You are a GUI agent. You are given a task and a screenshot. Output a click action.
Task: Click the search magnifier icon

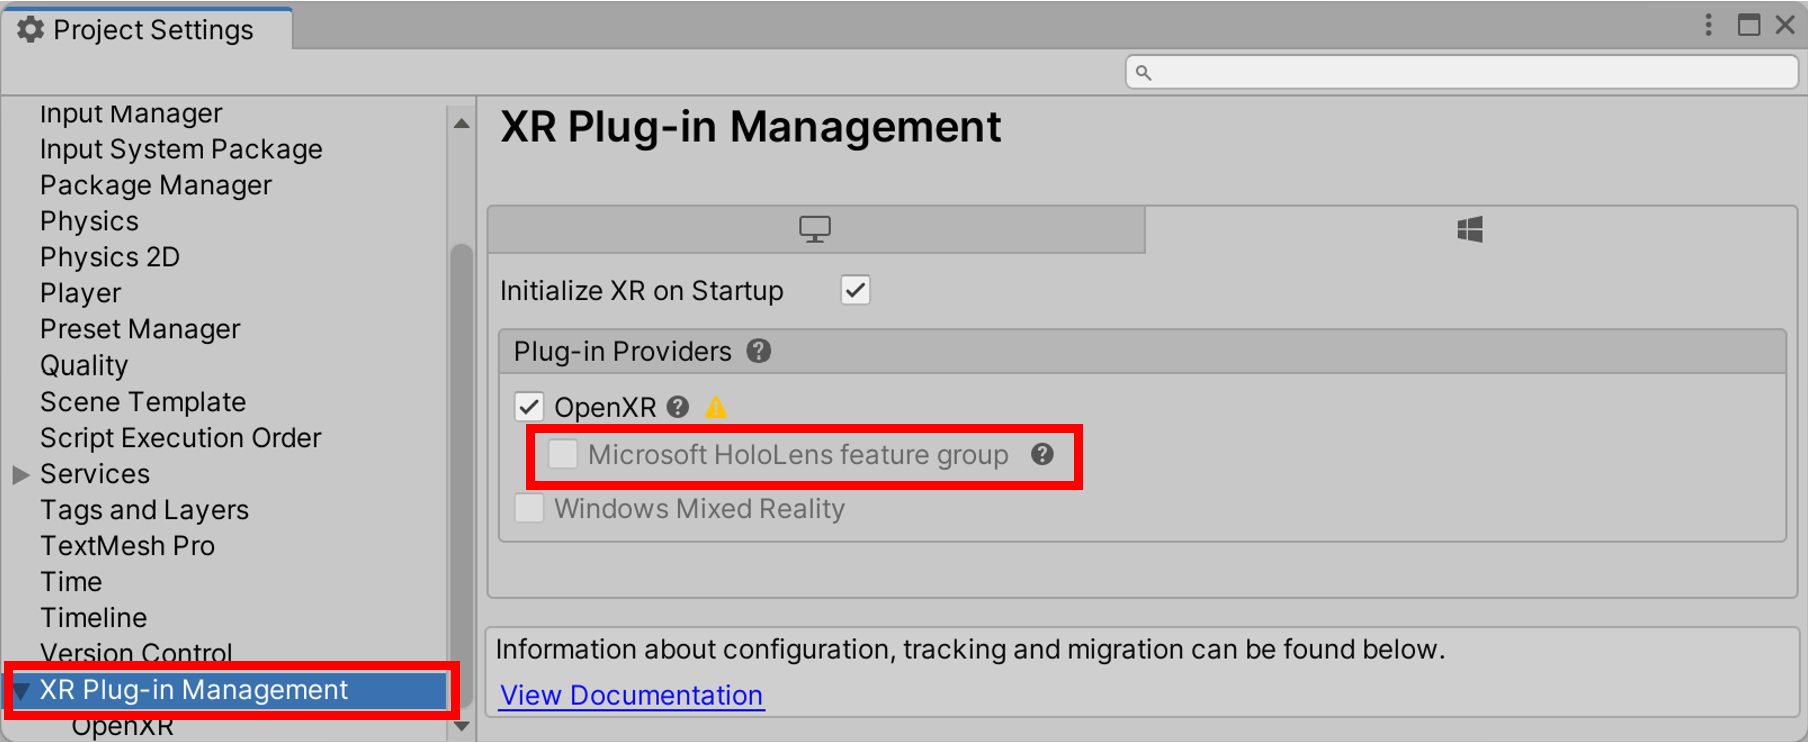click(x=1144, y=72)
